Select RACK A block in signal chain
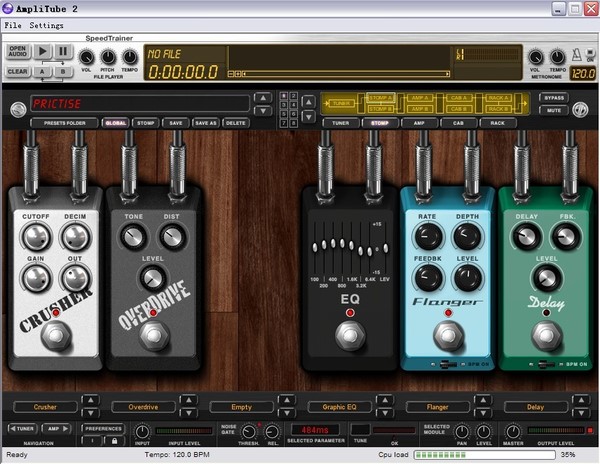The image size is (600, 464). coord(499,98)
